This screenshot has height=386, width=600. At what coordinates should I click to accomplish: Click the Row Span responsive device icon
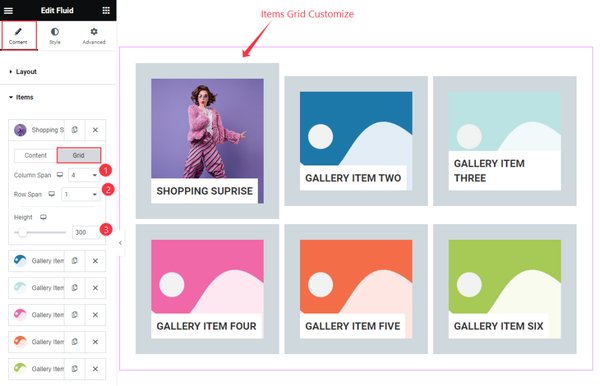click(52, 194)
